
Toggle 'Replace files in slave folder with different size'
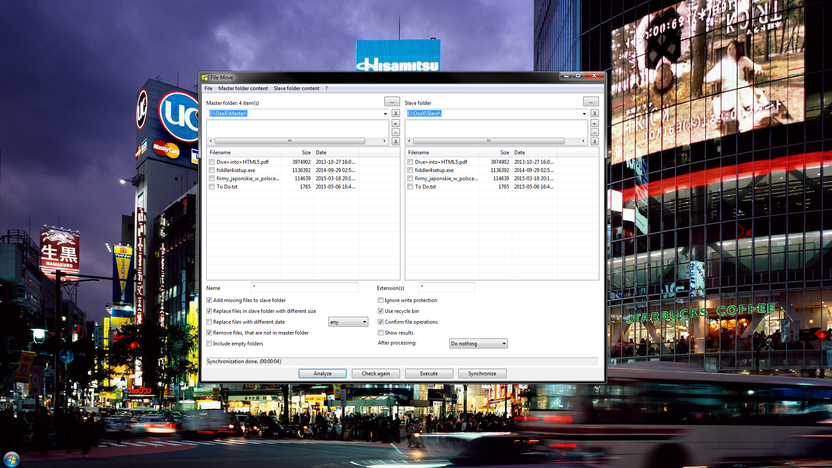click(x=209, y=311)
